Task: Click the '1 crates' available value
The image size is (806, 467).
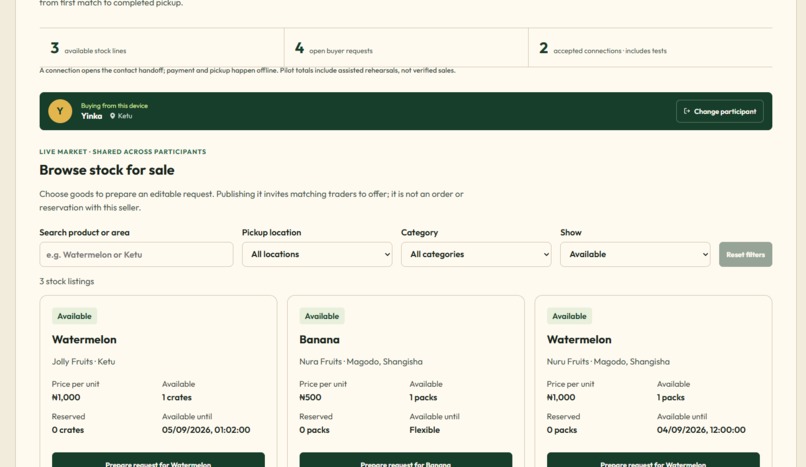Action: [x=177, y=398]
